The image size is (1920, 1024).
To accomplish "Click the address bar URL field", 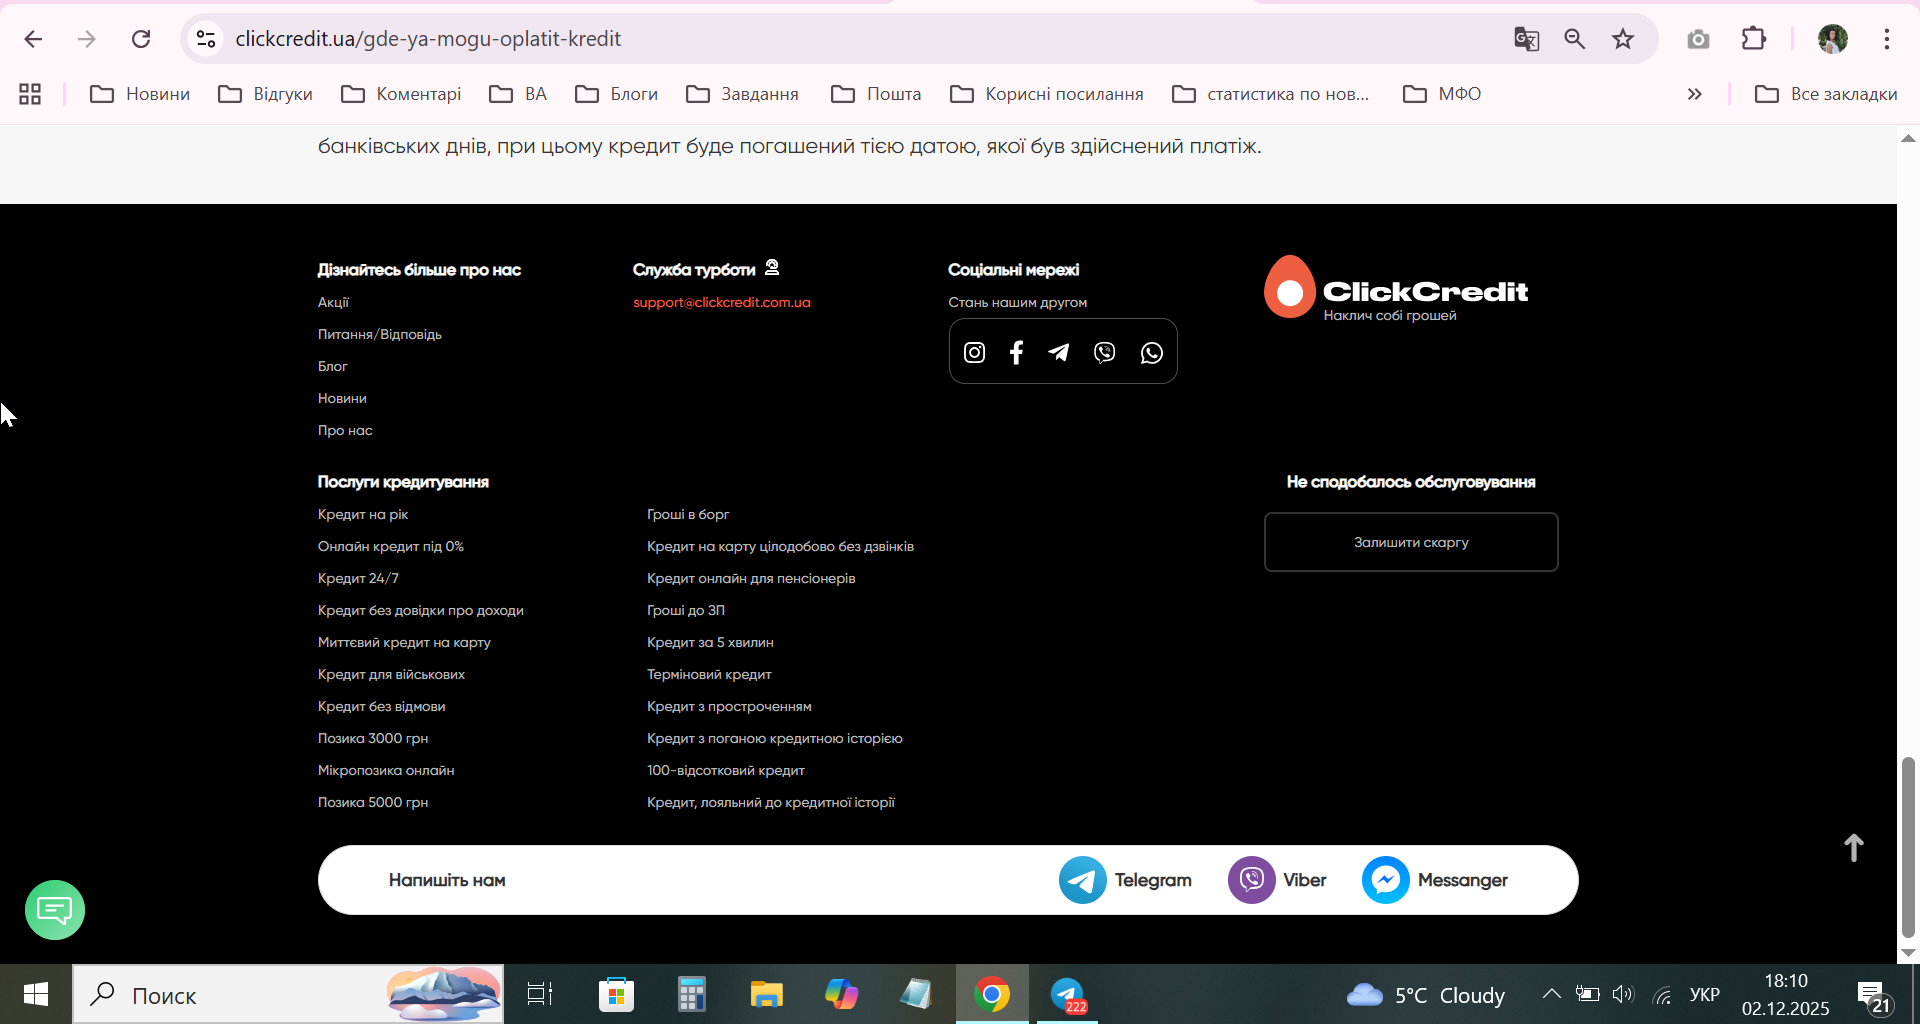I will (x=860, y=39).
